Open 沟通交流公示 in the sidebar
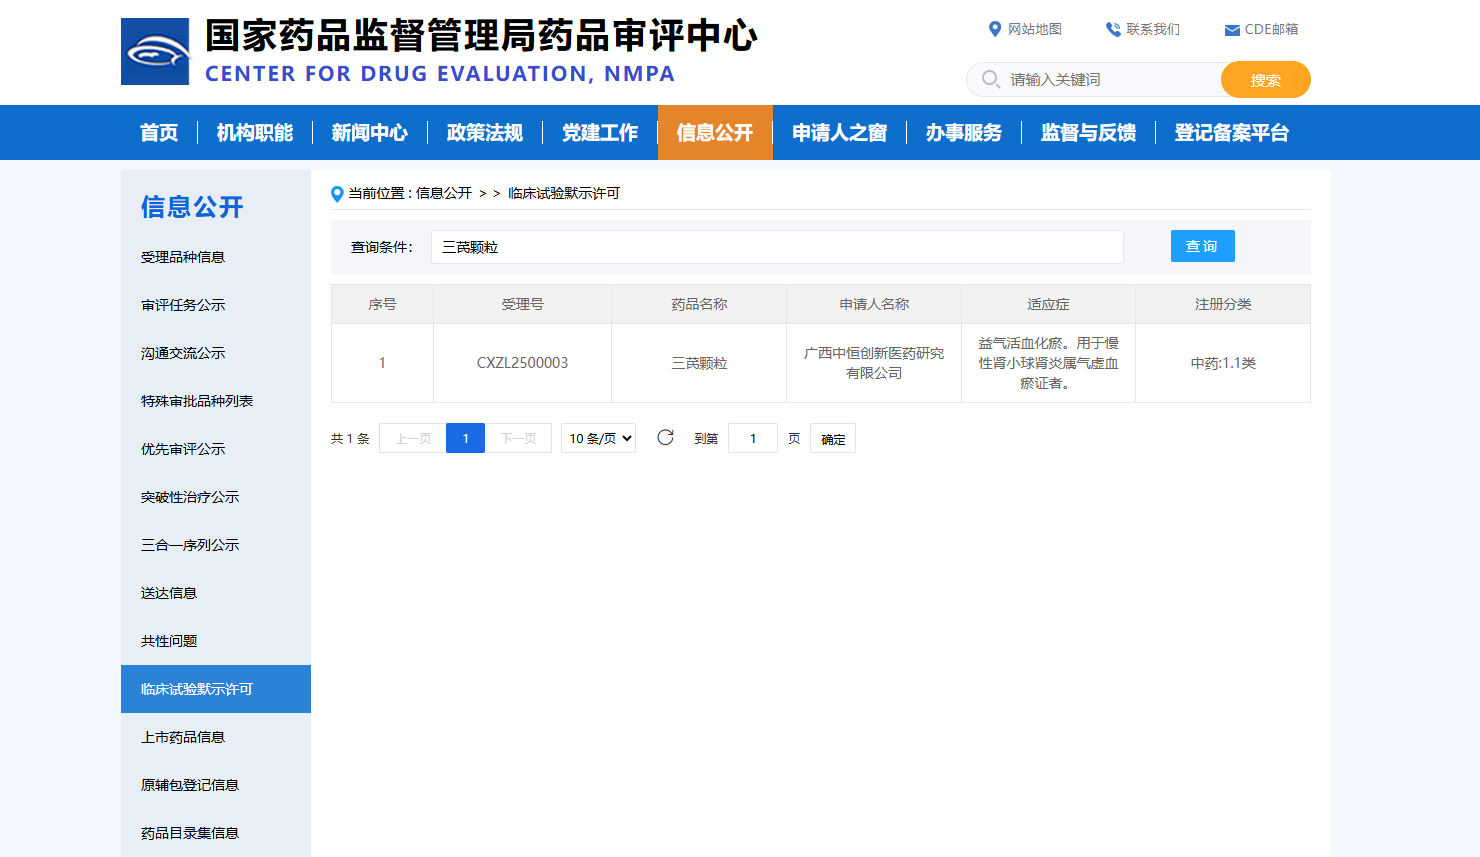1480x857 pixels. click(x=183, y=353)
